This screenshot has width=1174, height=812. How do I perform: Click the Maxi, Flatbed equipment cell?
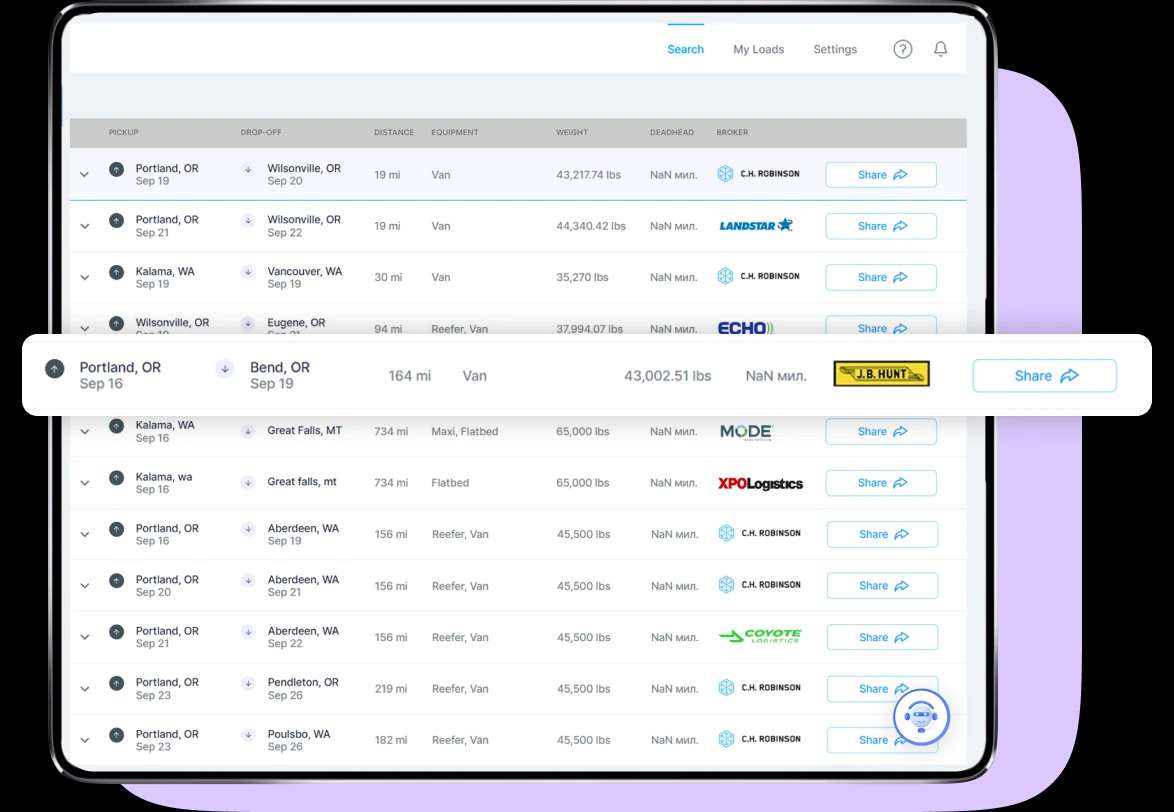click(x=464, y=431)
